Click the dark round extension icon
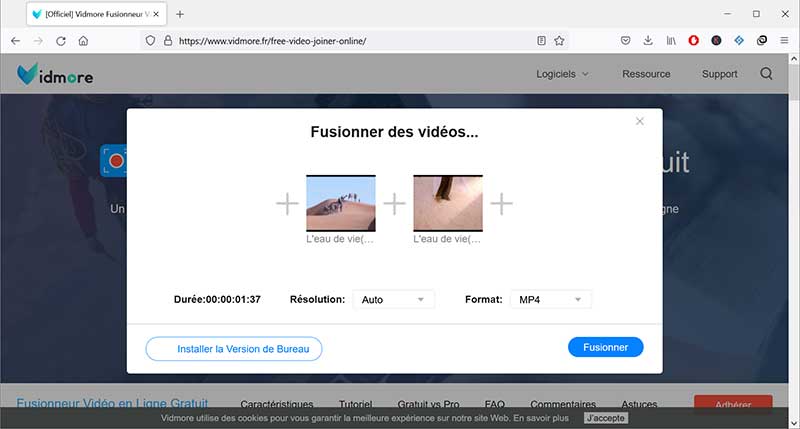Image resolution: width=800 pixels, height=429 pixels. [x=716, y=40]
